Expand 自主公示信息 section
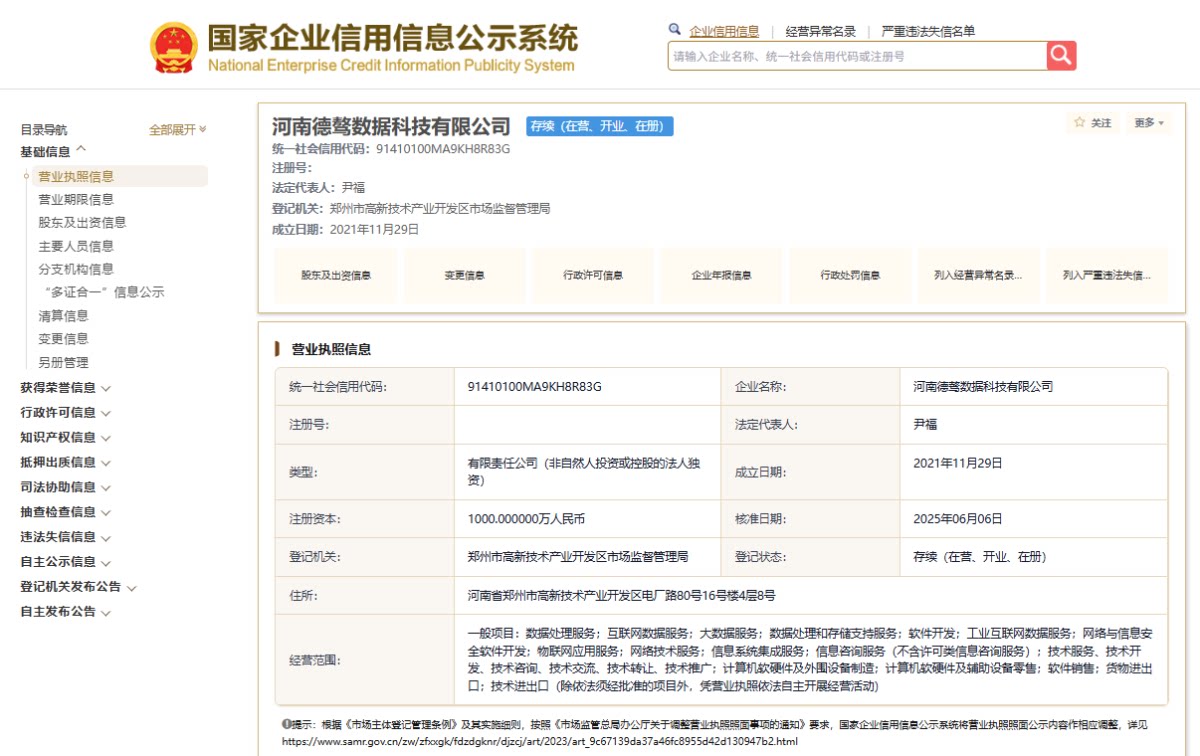This screenshot has width=1200, height=756. point(65,562)
